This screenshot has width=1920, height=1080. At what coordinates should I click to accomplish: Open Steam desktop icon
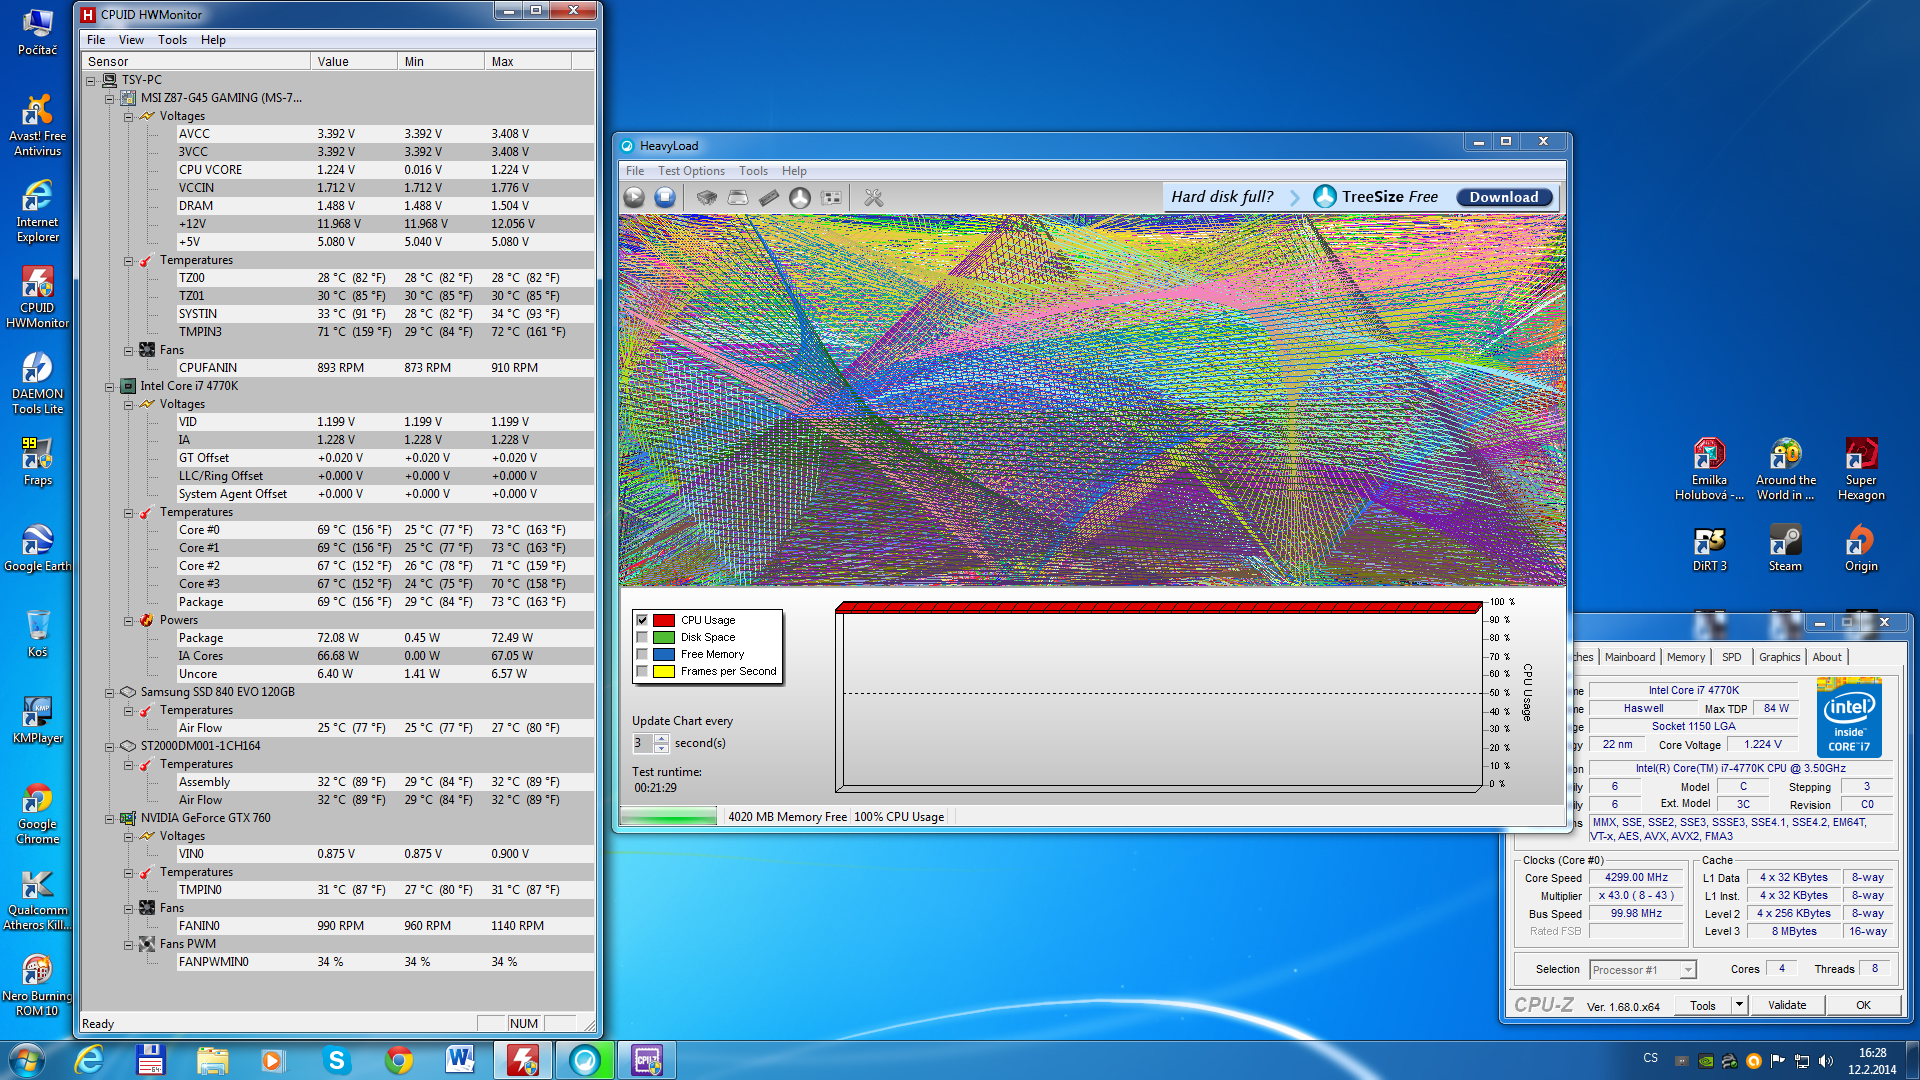1785,547
